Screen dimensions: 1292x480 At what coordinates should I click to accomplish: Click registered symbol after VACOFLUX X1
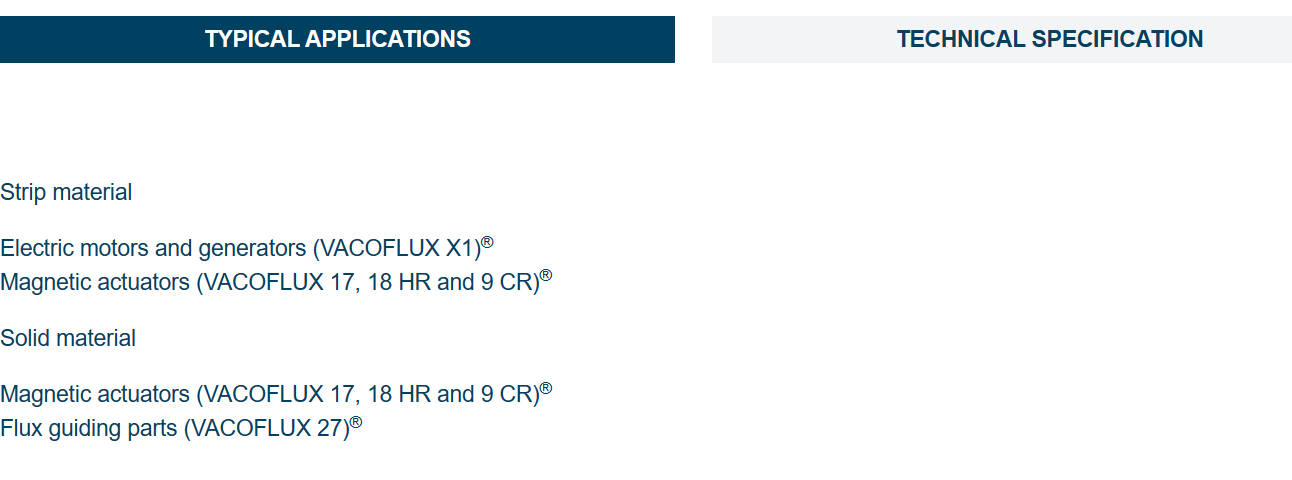click(487, 242)
